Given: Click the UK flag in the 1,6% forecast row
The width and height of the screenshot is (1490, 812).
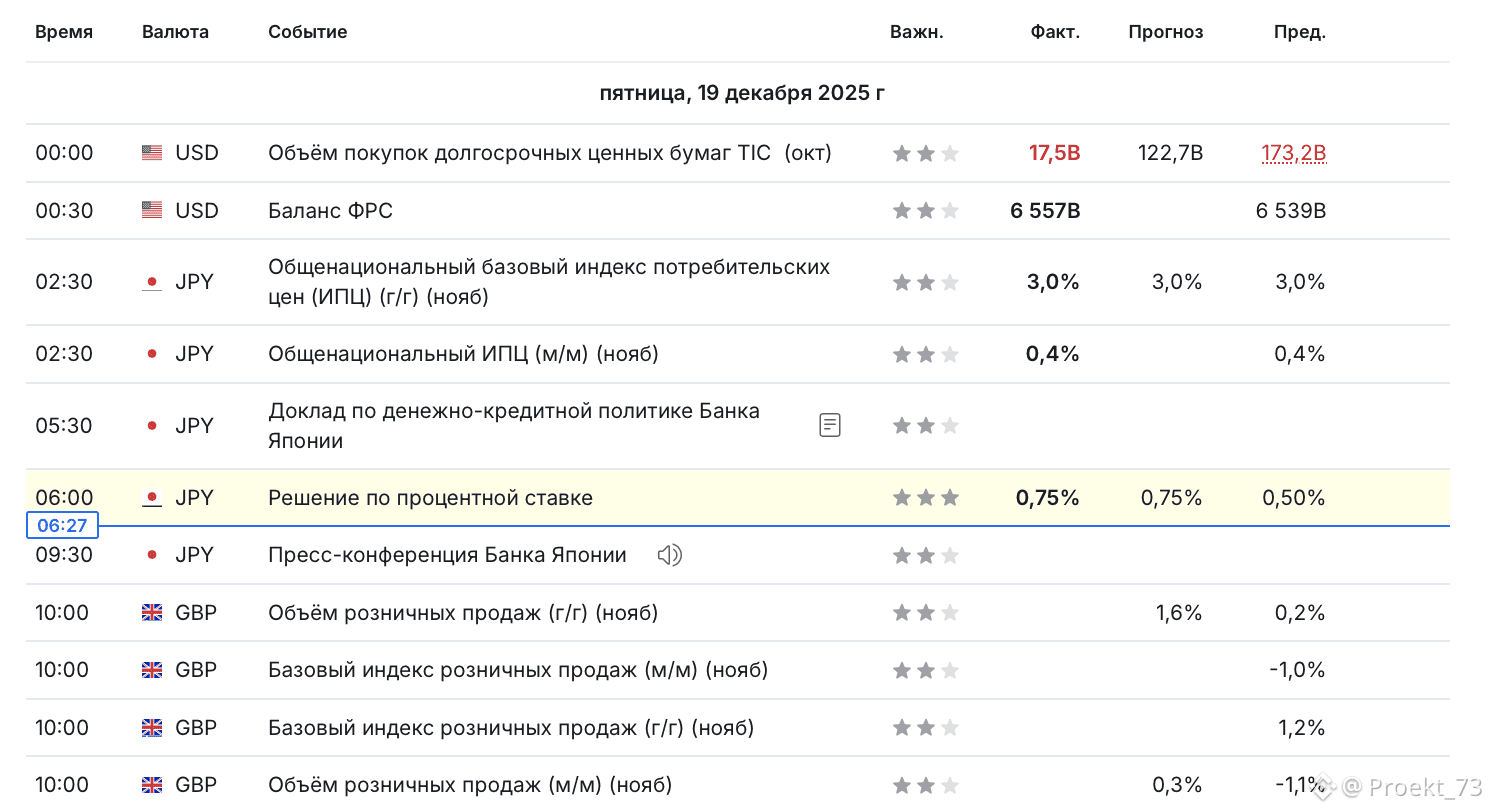Looking at the screenshot, I should pos(152,612).
